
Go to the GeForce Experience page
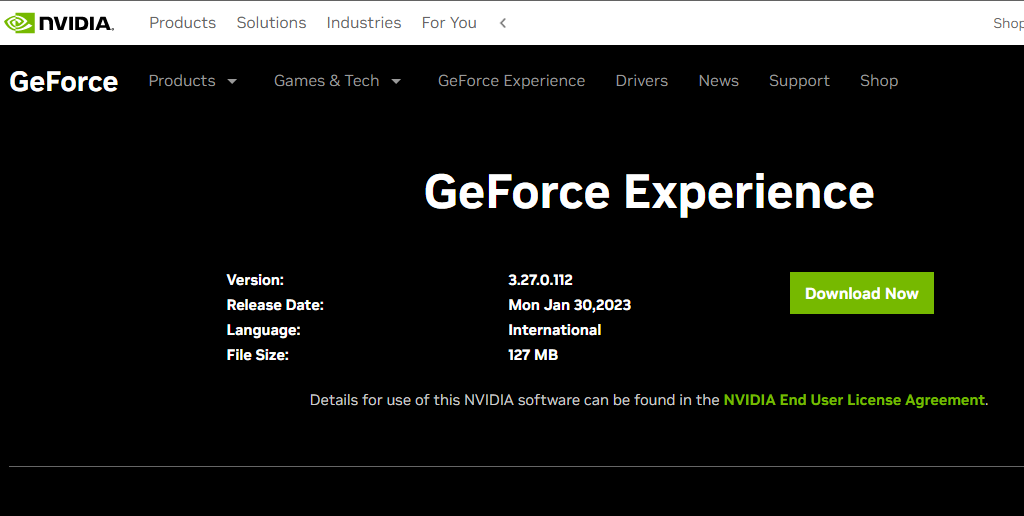pyautogui.click(x=511, y=81)
